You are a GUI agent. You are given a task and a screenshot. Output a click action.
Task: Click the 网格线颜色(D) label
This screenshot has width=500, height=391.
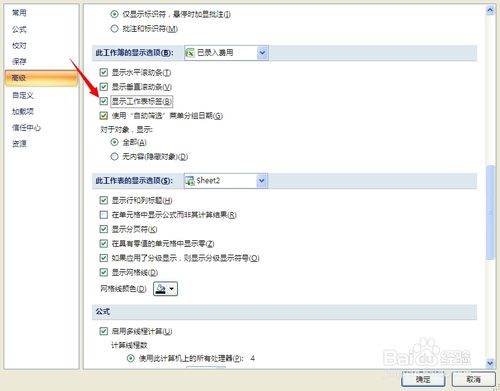123,289
